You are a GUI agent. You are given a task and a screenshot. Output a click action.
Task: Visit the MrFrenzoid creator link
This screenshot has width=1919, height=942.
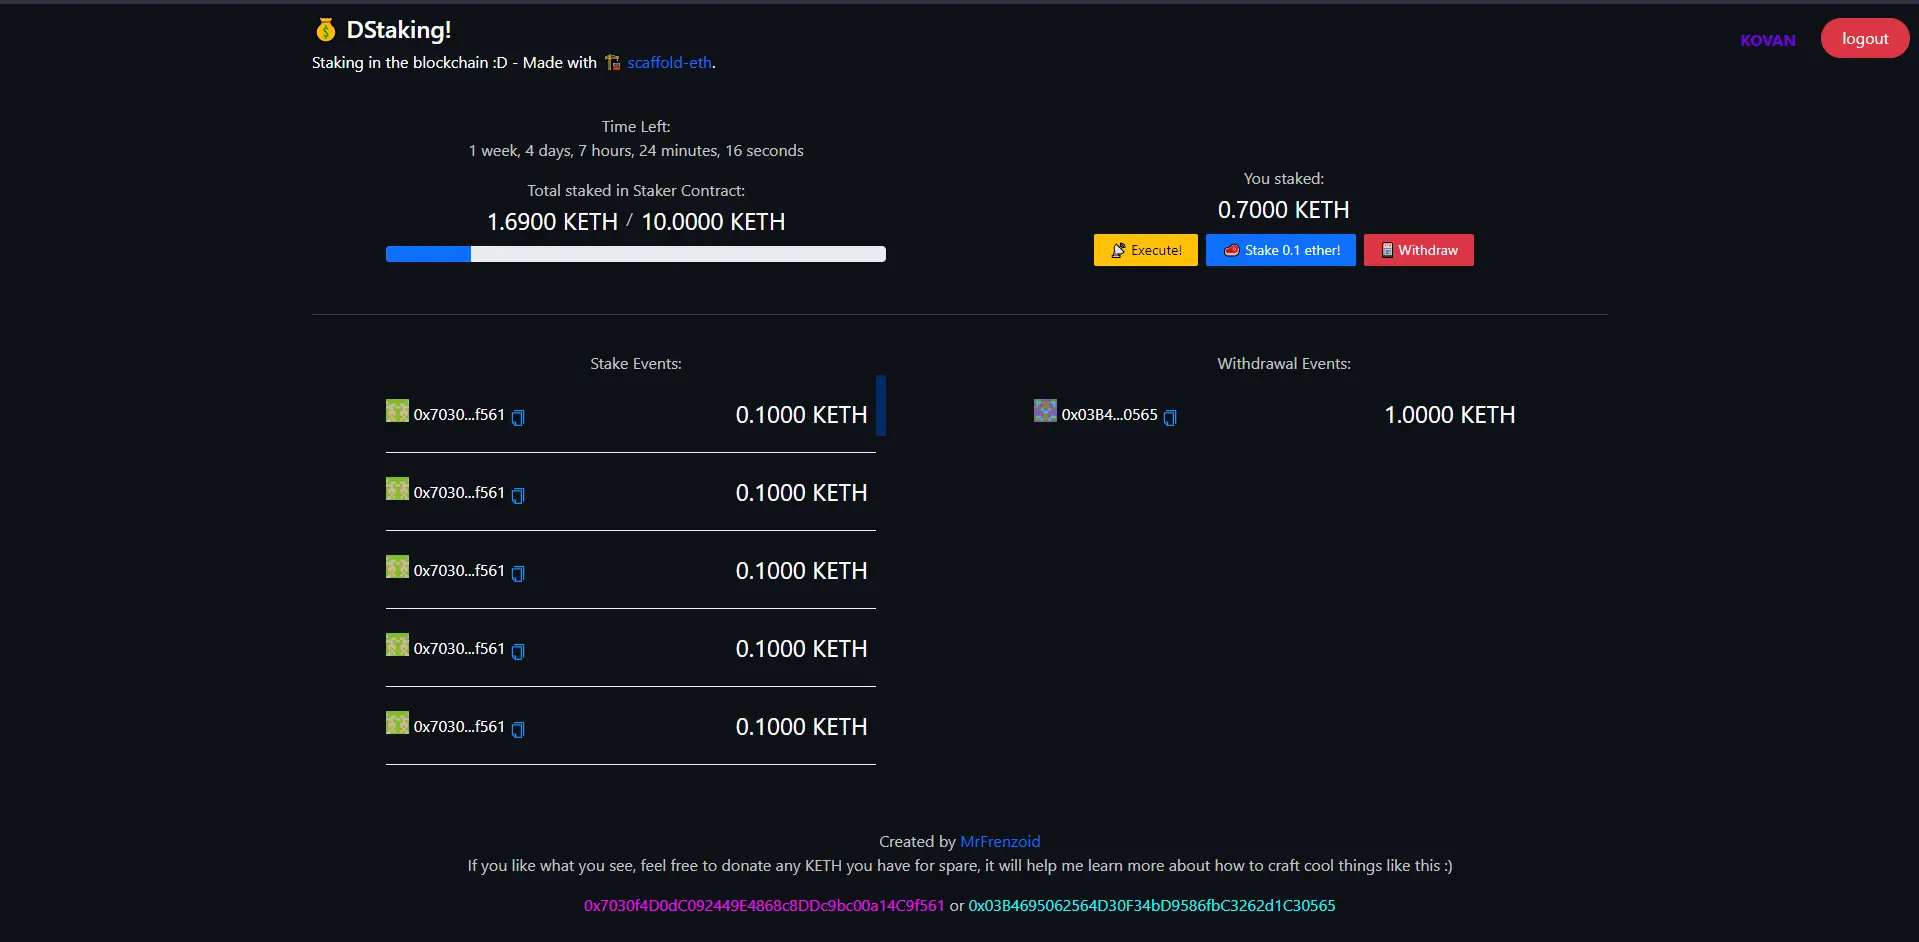[x=1000, y=842]
